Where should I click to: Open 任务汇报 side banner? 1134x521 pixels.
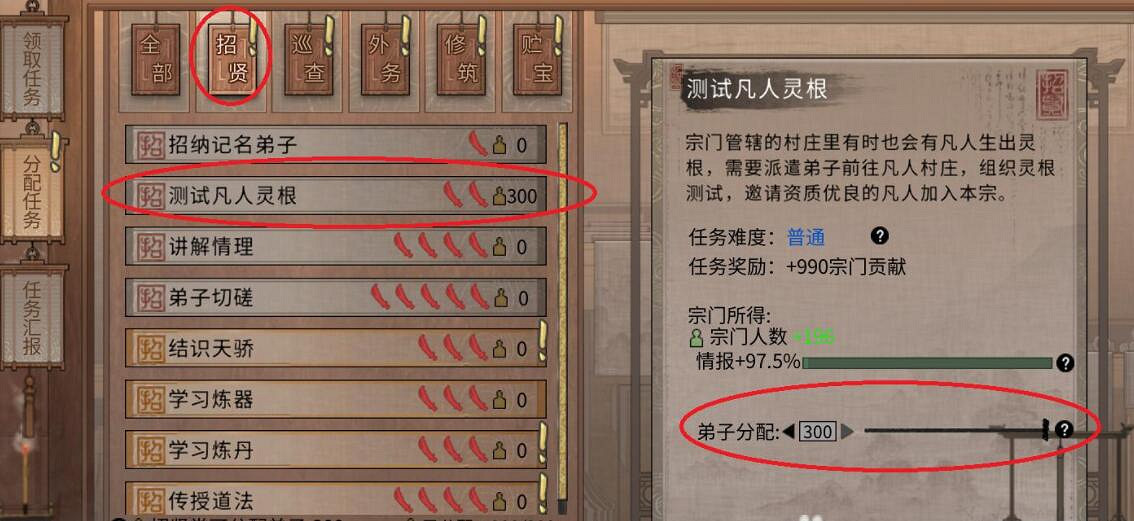pos(33,316)
